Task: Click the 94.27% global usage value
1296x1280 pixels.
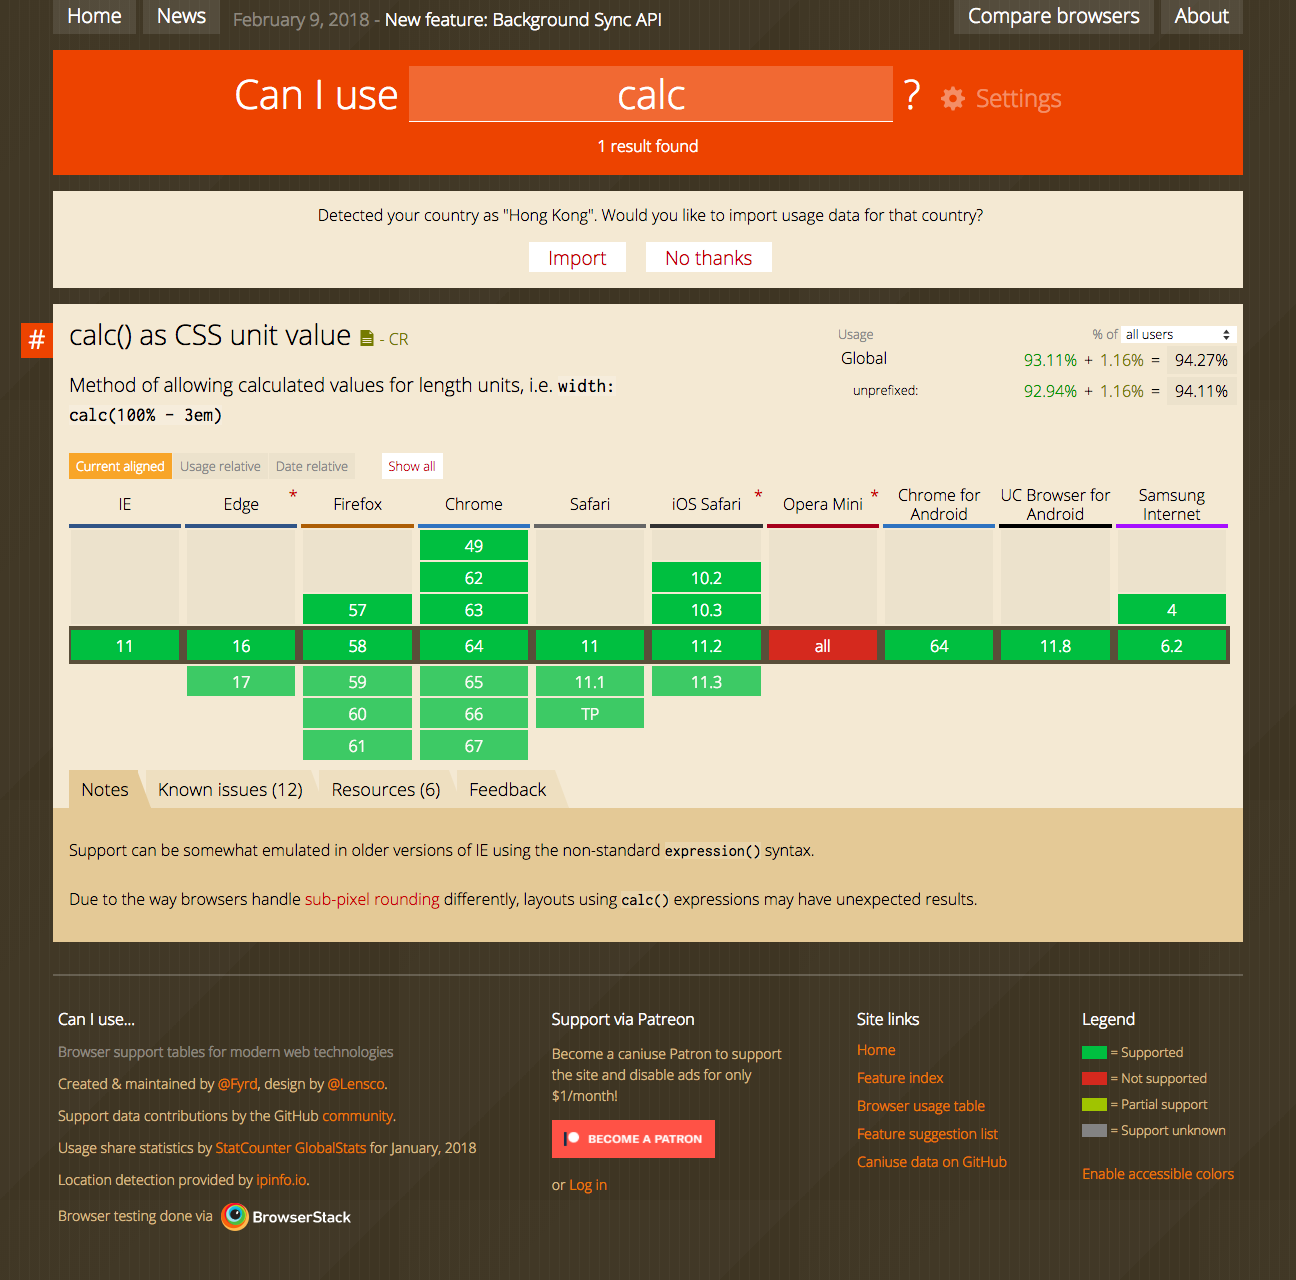Action: pyautogui.click(x=1201, y=360)
